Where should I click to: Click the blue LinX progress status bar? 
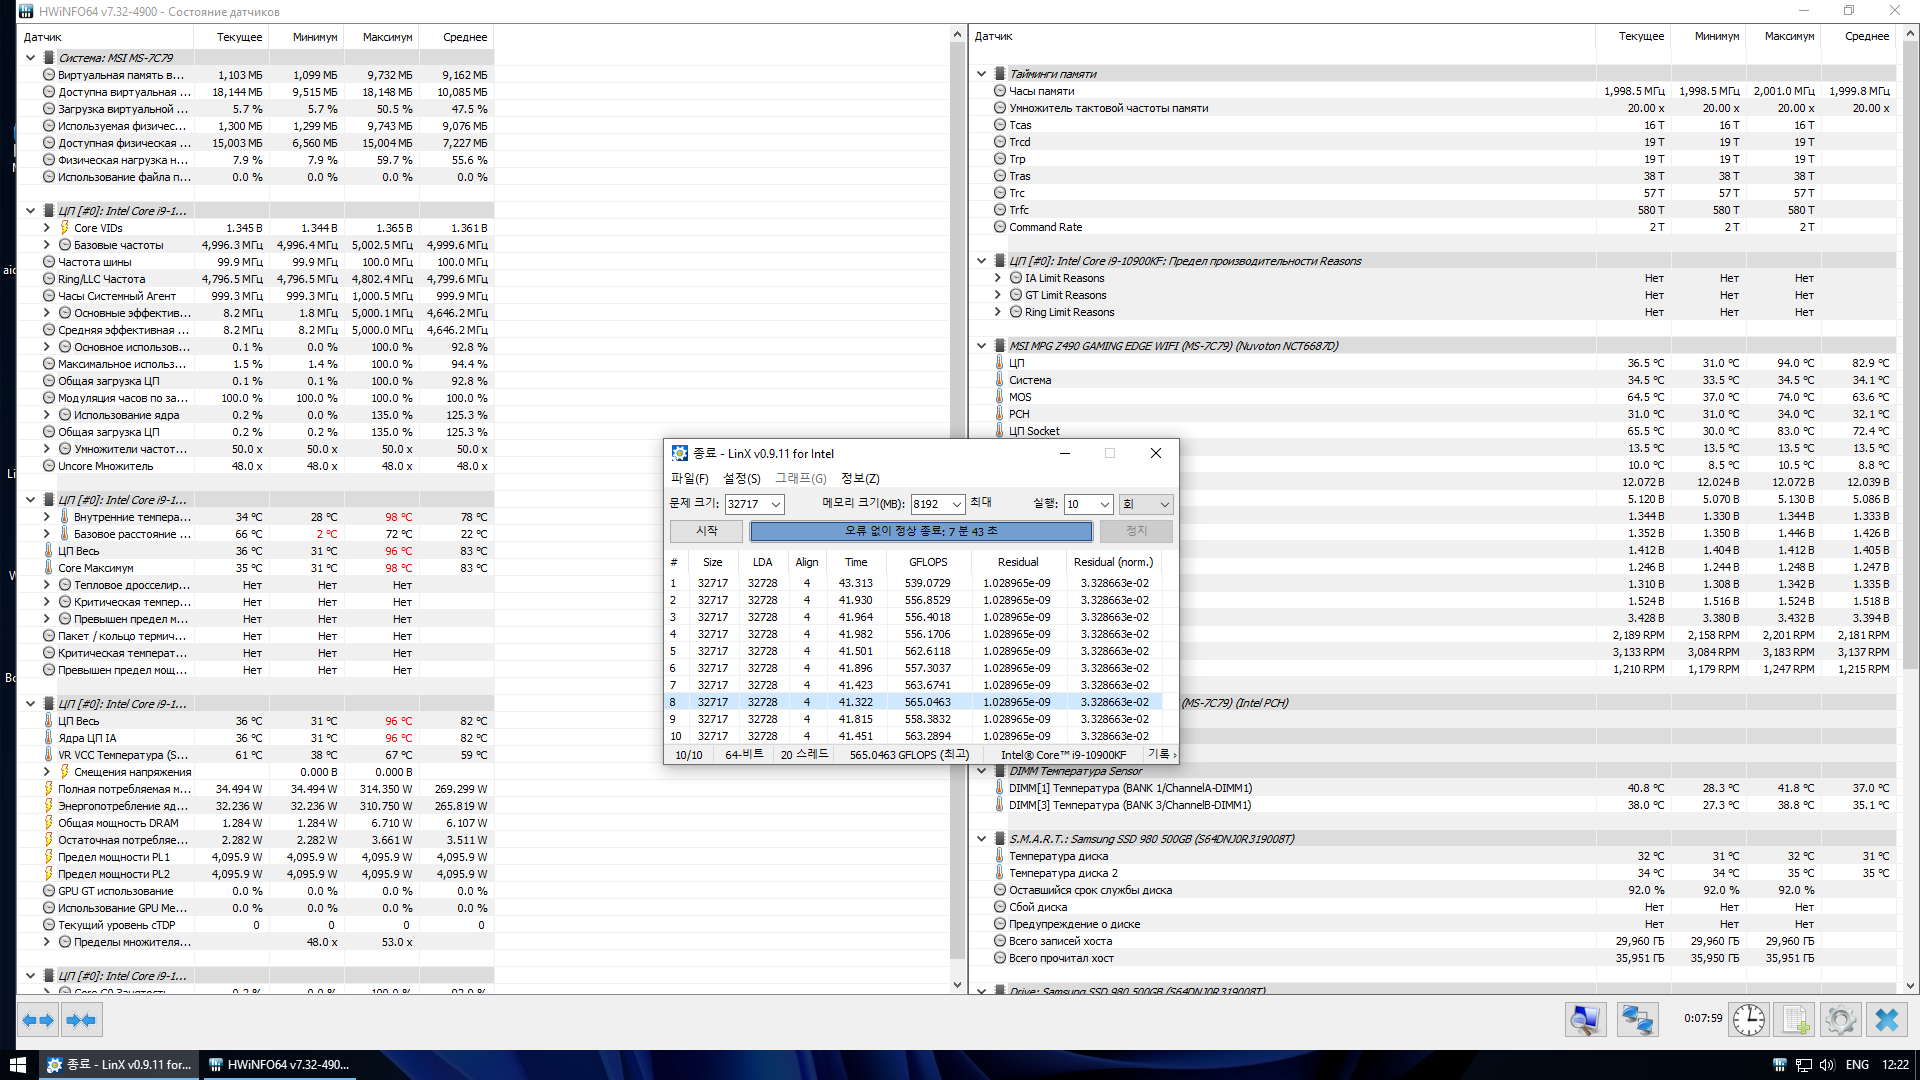pos(921,531)
